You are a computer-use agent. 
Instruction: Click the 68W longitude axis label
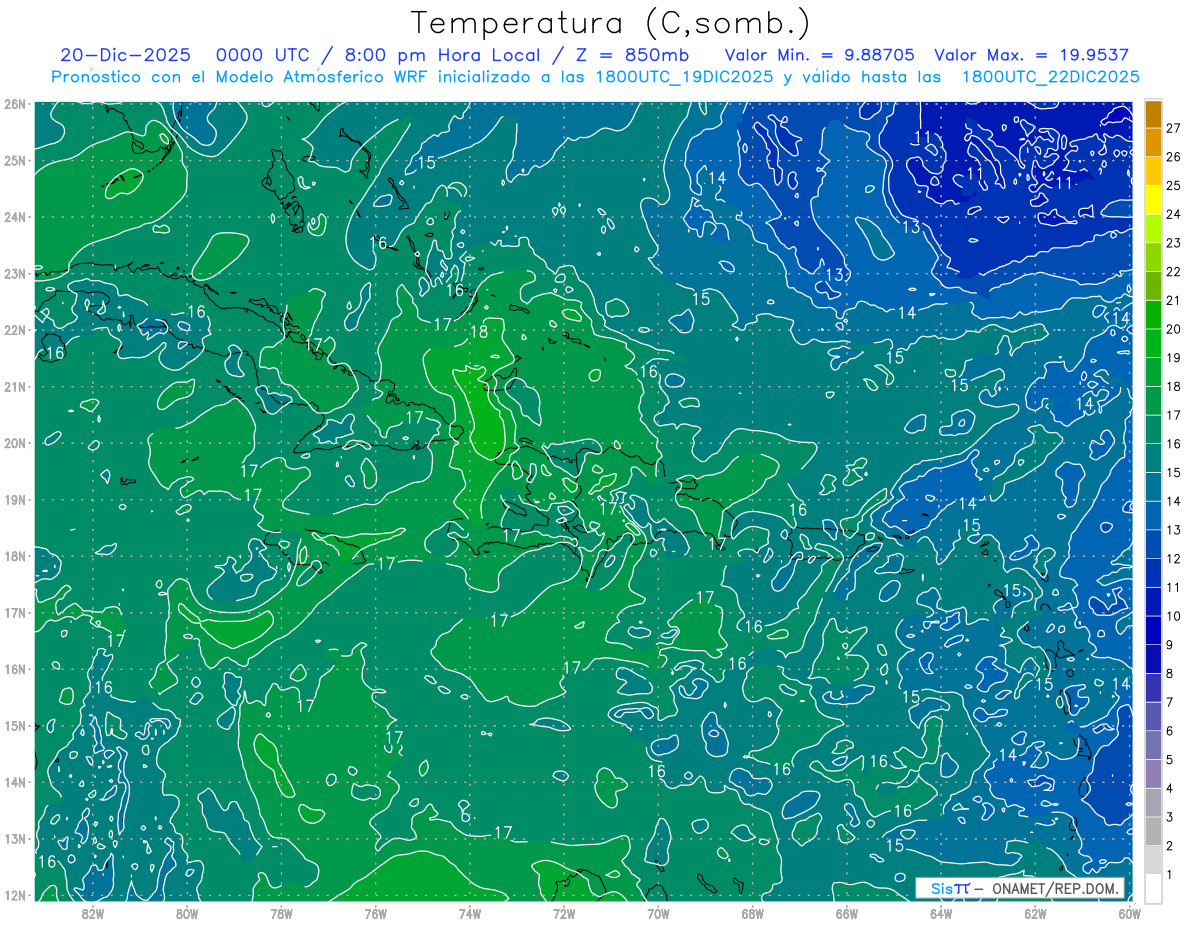pyautogui.click(x=753, y=913)
